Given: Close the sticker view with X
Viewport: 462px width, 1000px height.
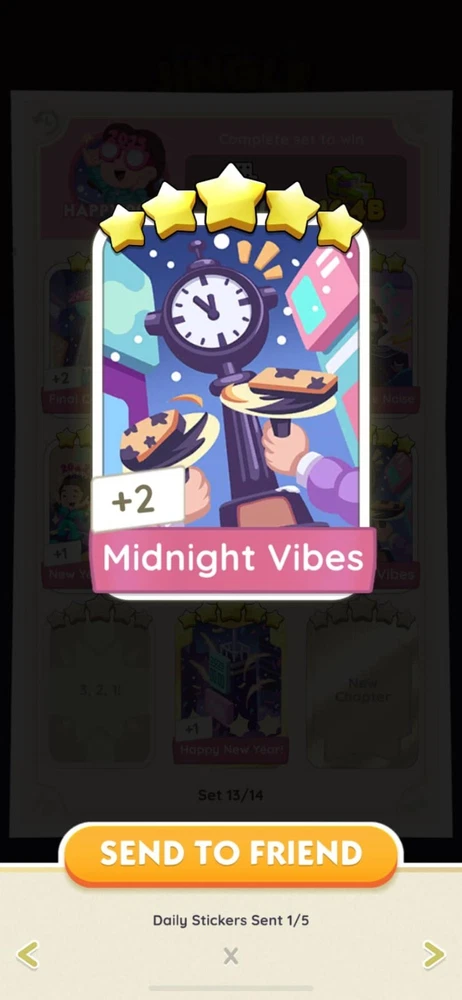Looking at the screenshot, I should tap(231, 955).
